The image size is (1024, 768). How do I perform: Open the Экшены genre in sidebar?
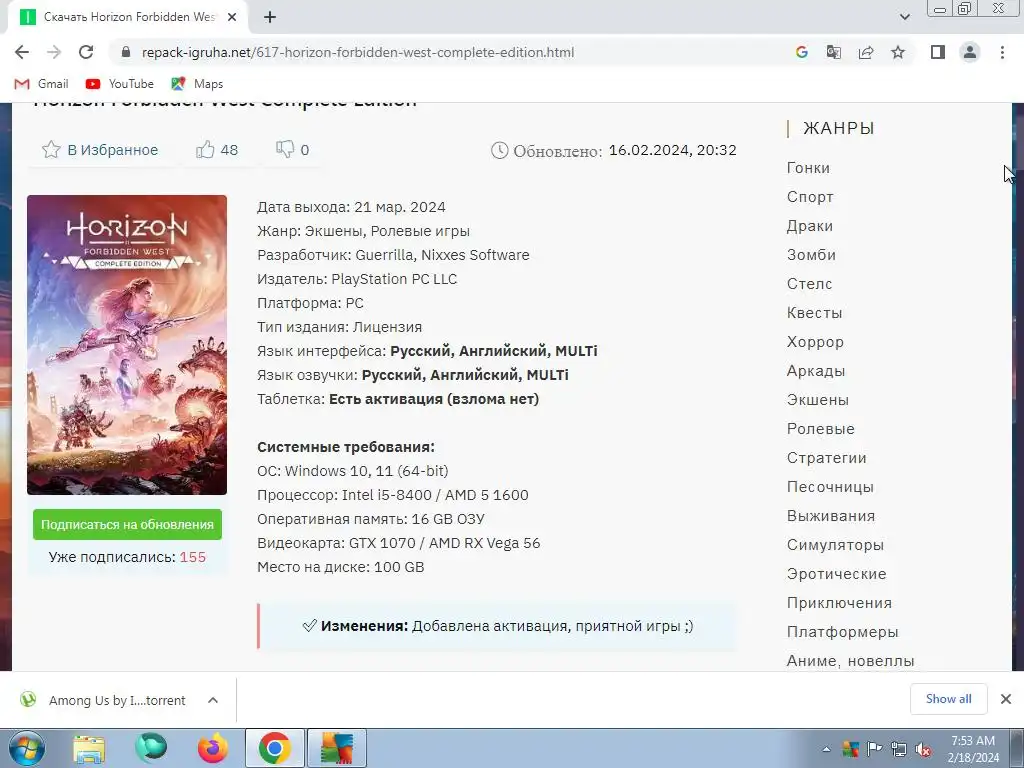[818, 400]
